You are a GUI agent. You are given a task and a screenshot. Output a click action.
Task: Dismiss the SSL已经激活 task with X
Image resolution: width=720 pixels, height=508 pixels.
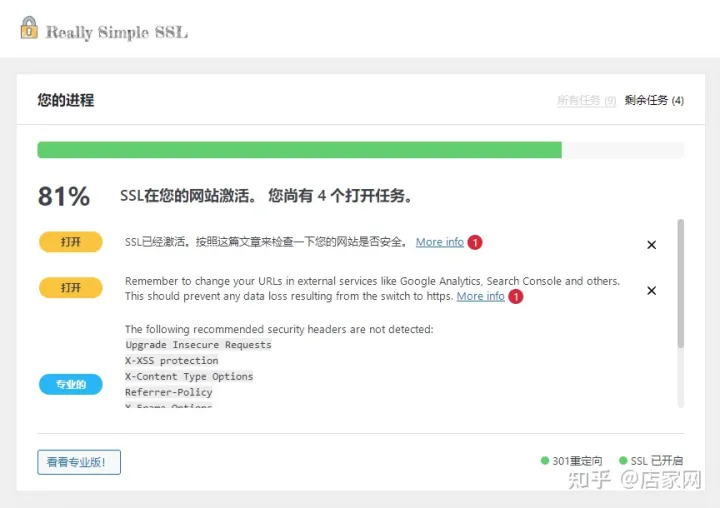pos(651,245)
